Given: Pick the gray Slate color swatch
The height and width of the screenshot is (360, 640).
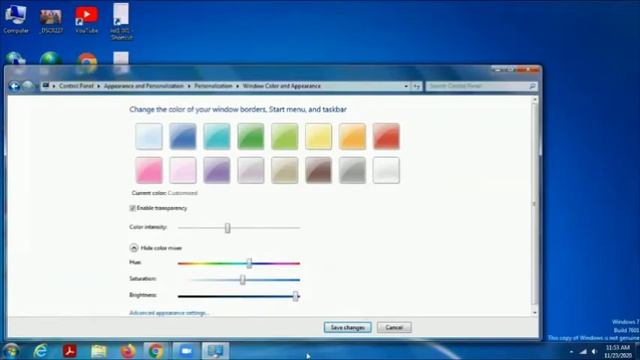Looking at the screenshot, I should tap(352, 170).
